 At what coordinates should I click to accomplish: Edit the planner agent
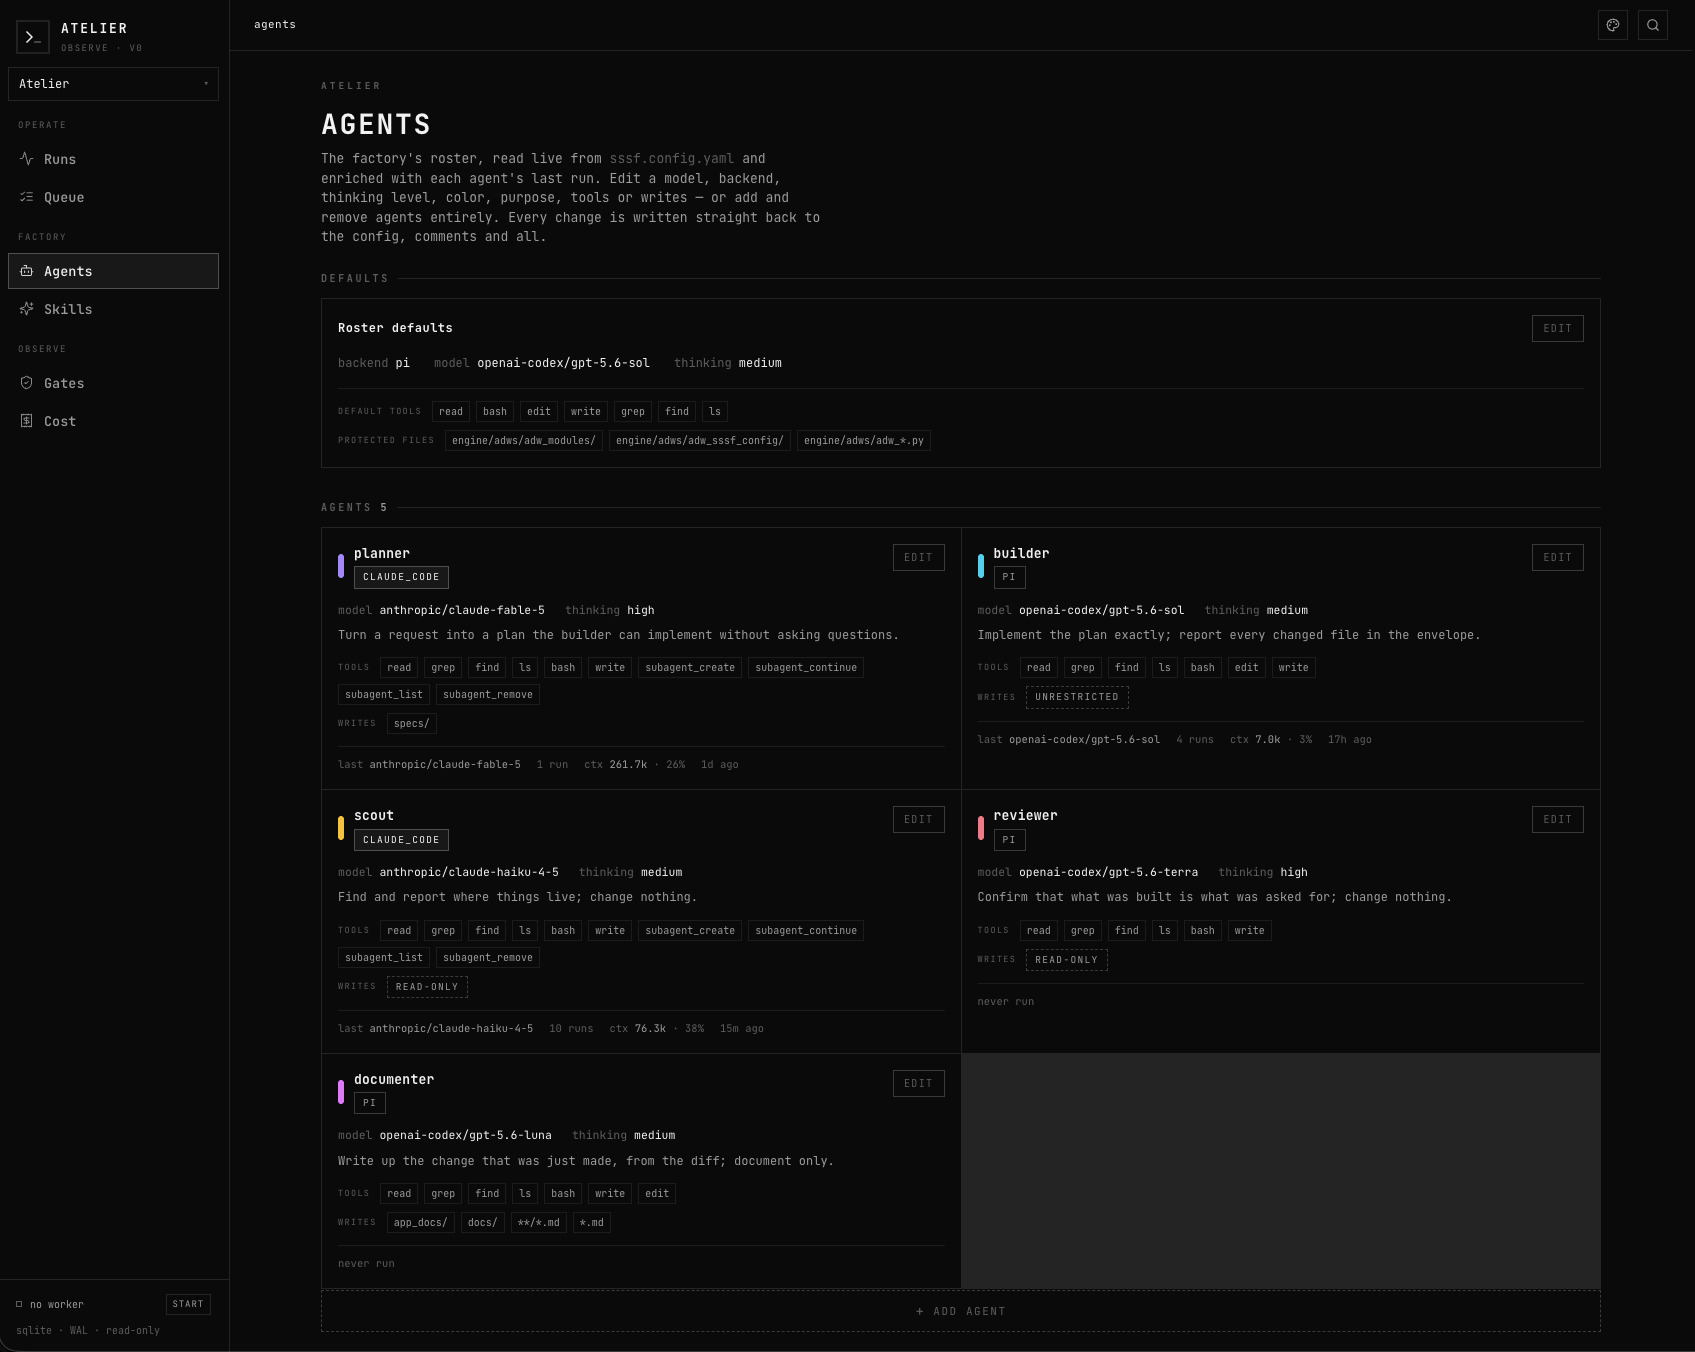pyautogui.click(x=918, y=557)
